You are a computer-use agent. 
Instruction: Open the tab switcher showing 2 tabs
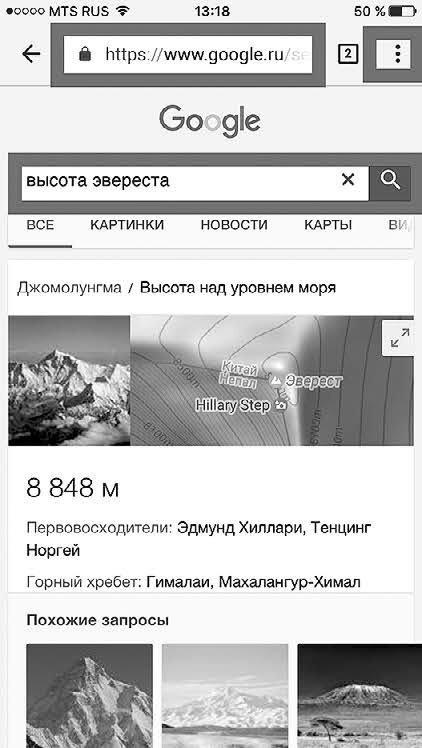click(348, 54)
